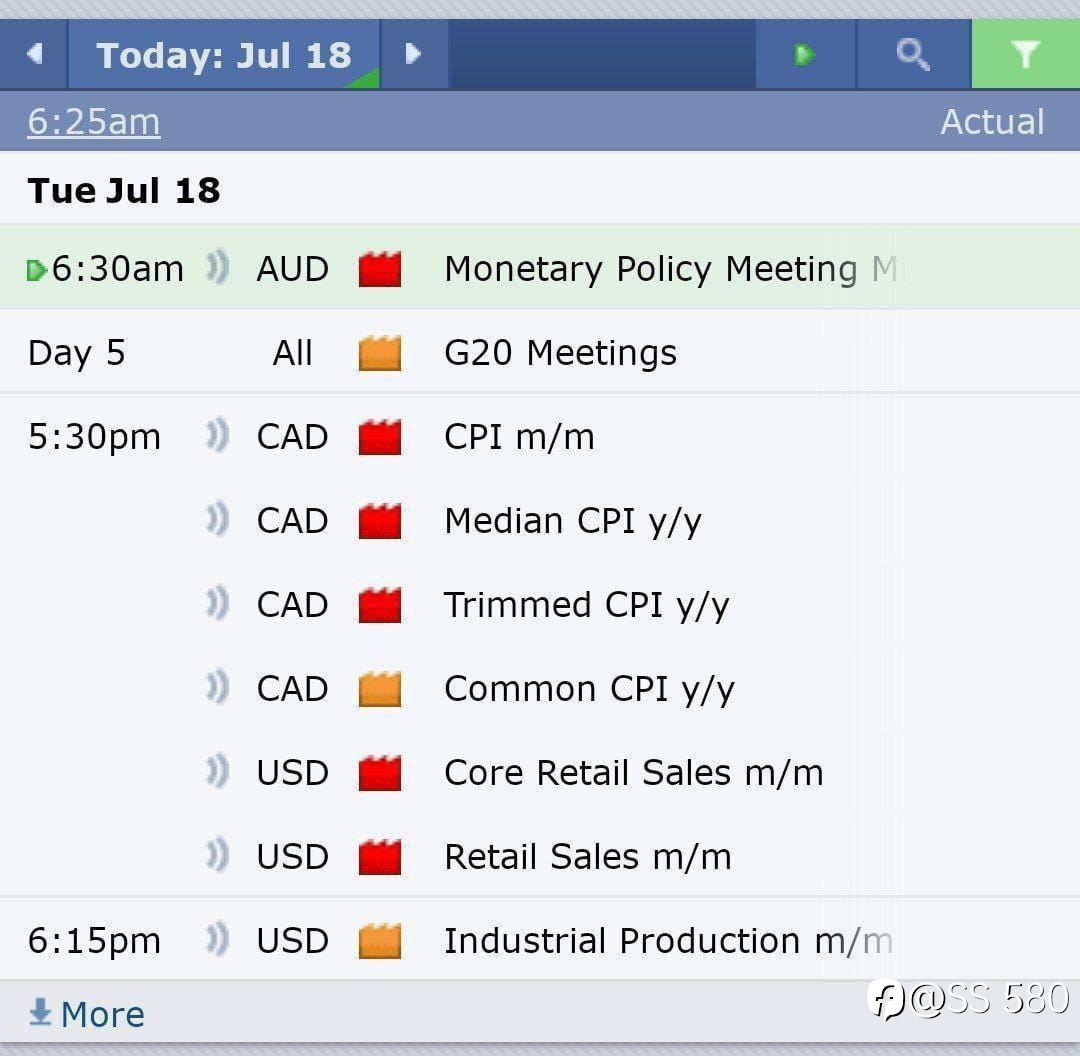Expand the Monetary Policy Meeting event row
This screenshot has height=1056, width=1080.
pos(650,269)
